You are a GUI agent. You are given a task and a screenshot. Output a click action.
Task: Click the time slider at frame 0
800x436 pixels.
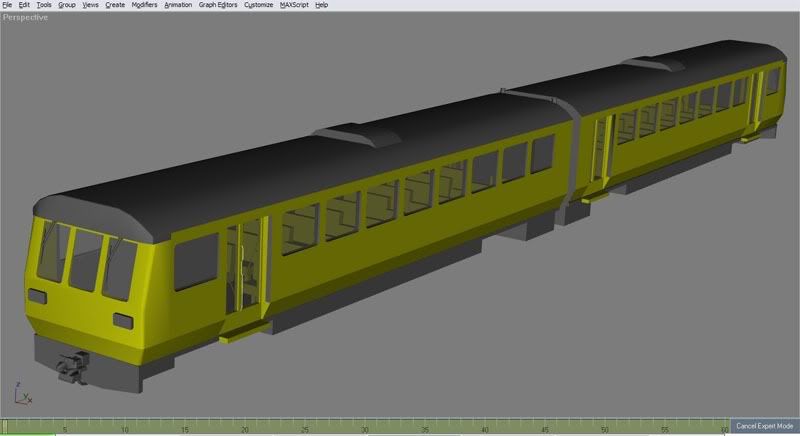tap(4, 426)
